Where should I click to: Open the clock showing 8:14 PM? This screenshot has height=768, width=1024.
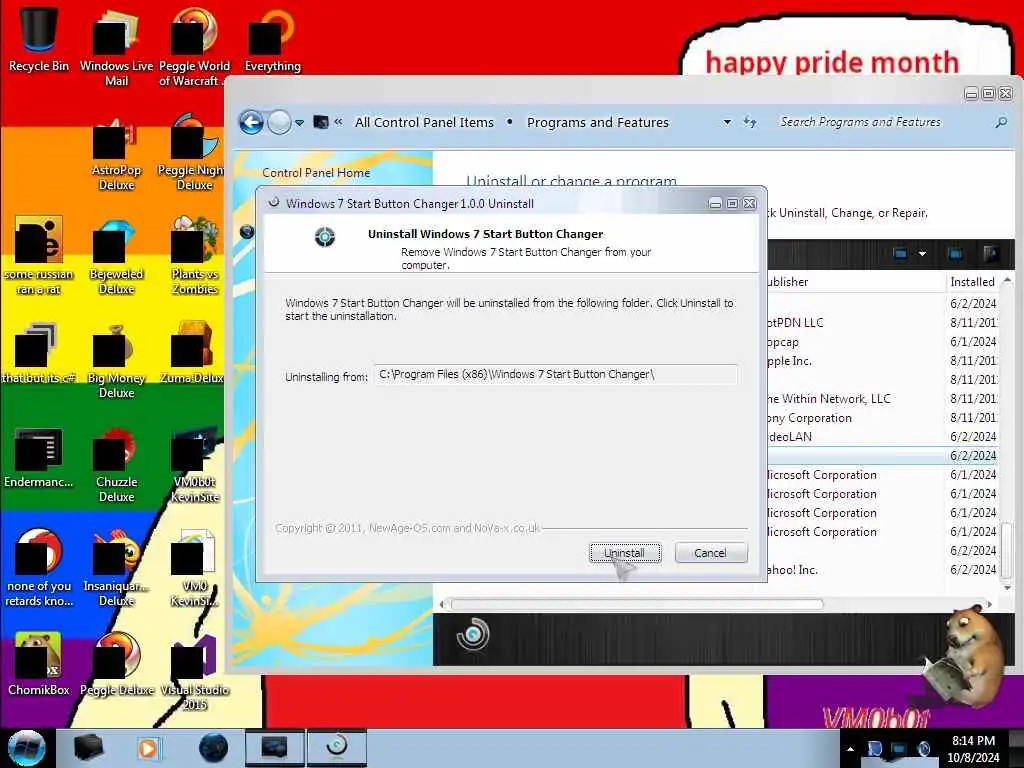click(x=973, y=749)
